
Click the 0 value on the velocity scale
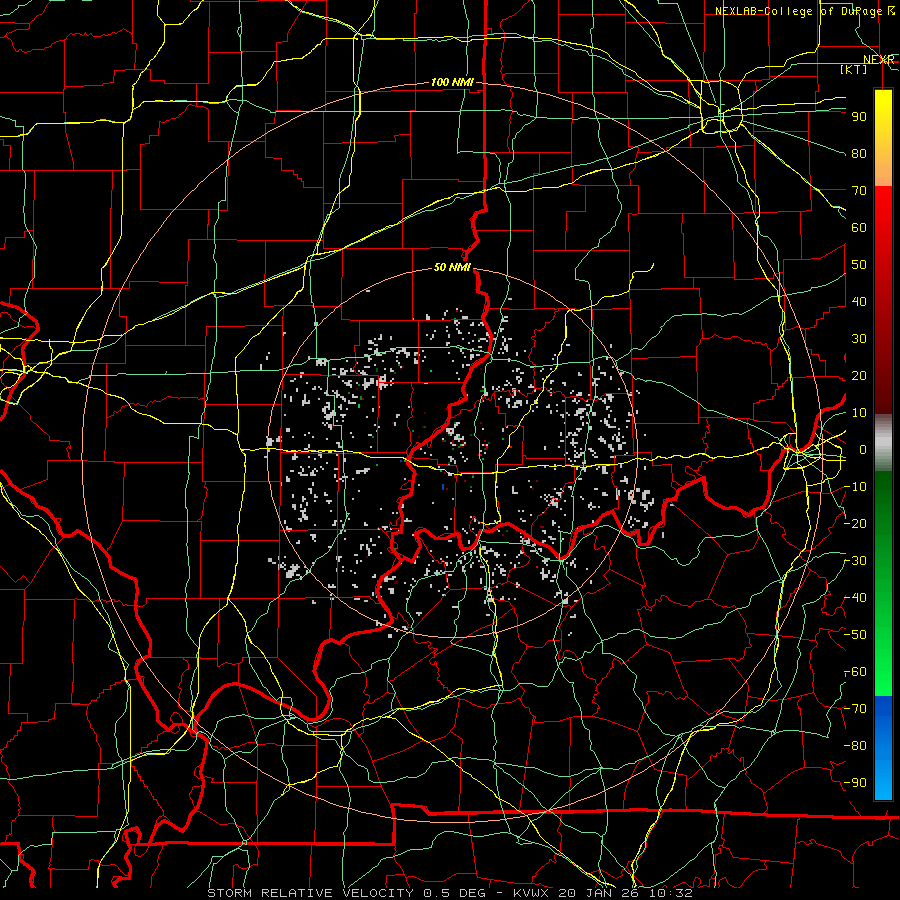point(863,450)
